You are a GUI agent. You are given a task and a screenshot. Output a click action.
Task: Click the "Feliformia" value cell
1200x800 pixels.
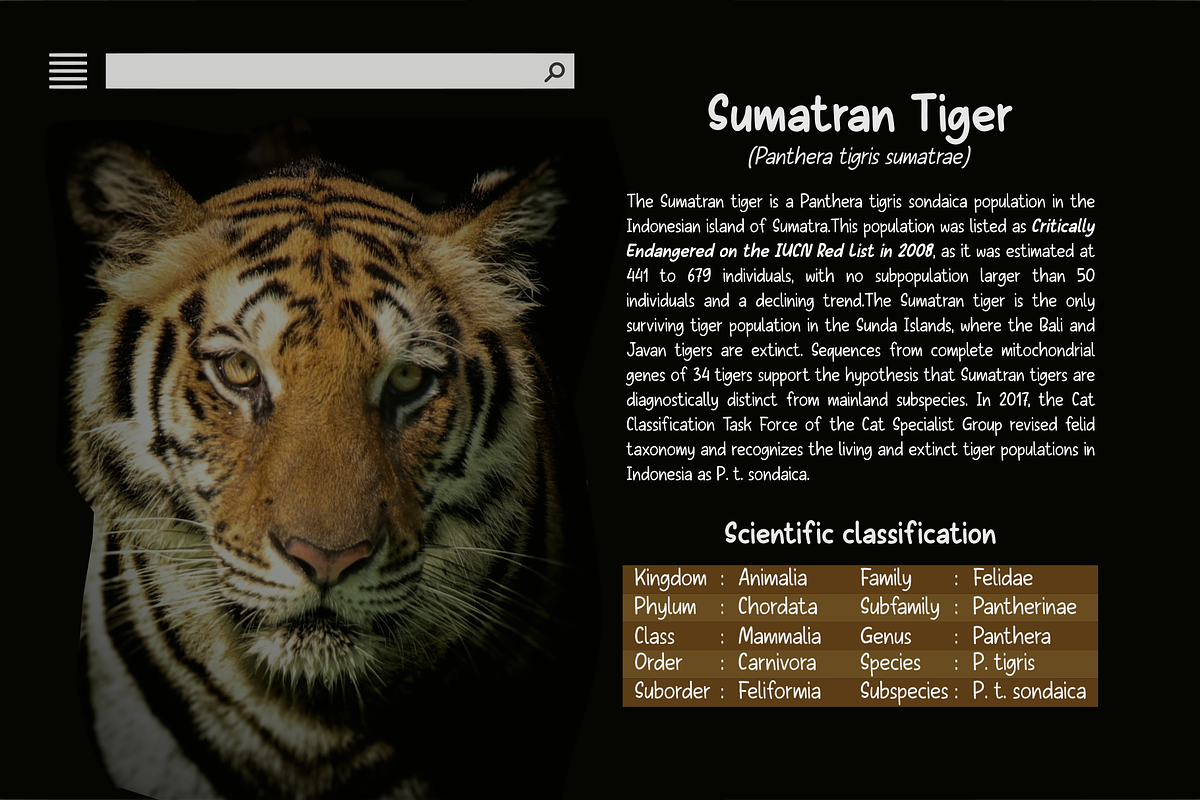pyautogui.click(x=779, y=691)
